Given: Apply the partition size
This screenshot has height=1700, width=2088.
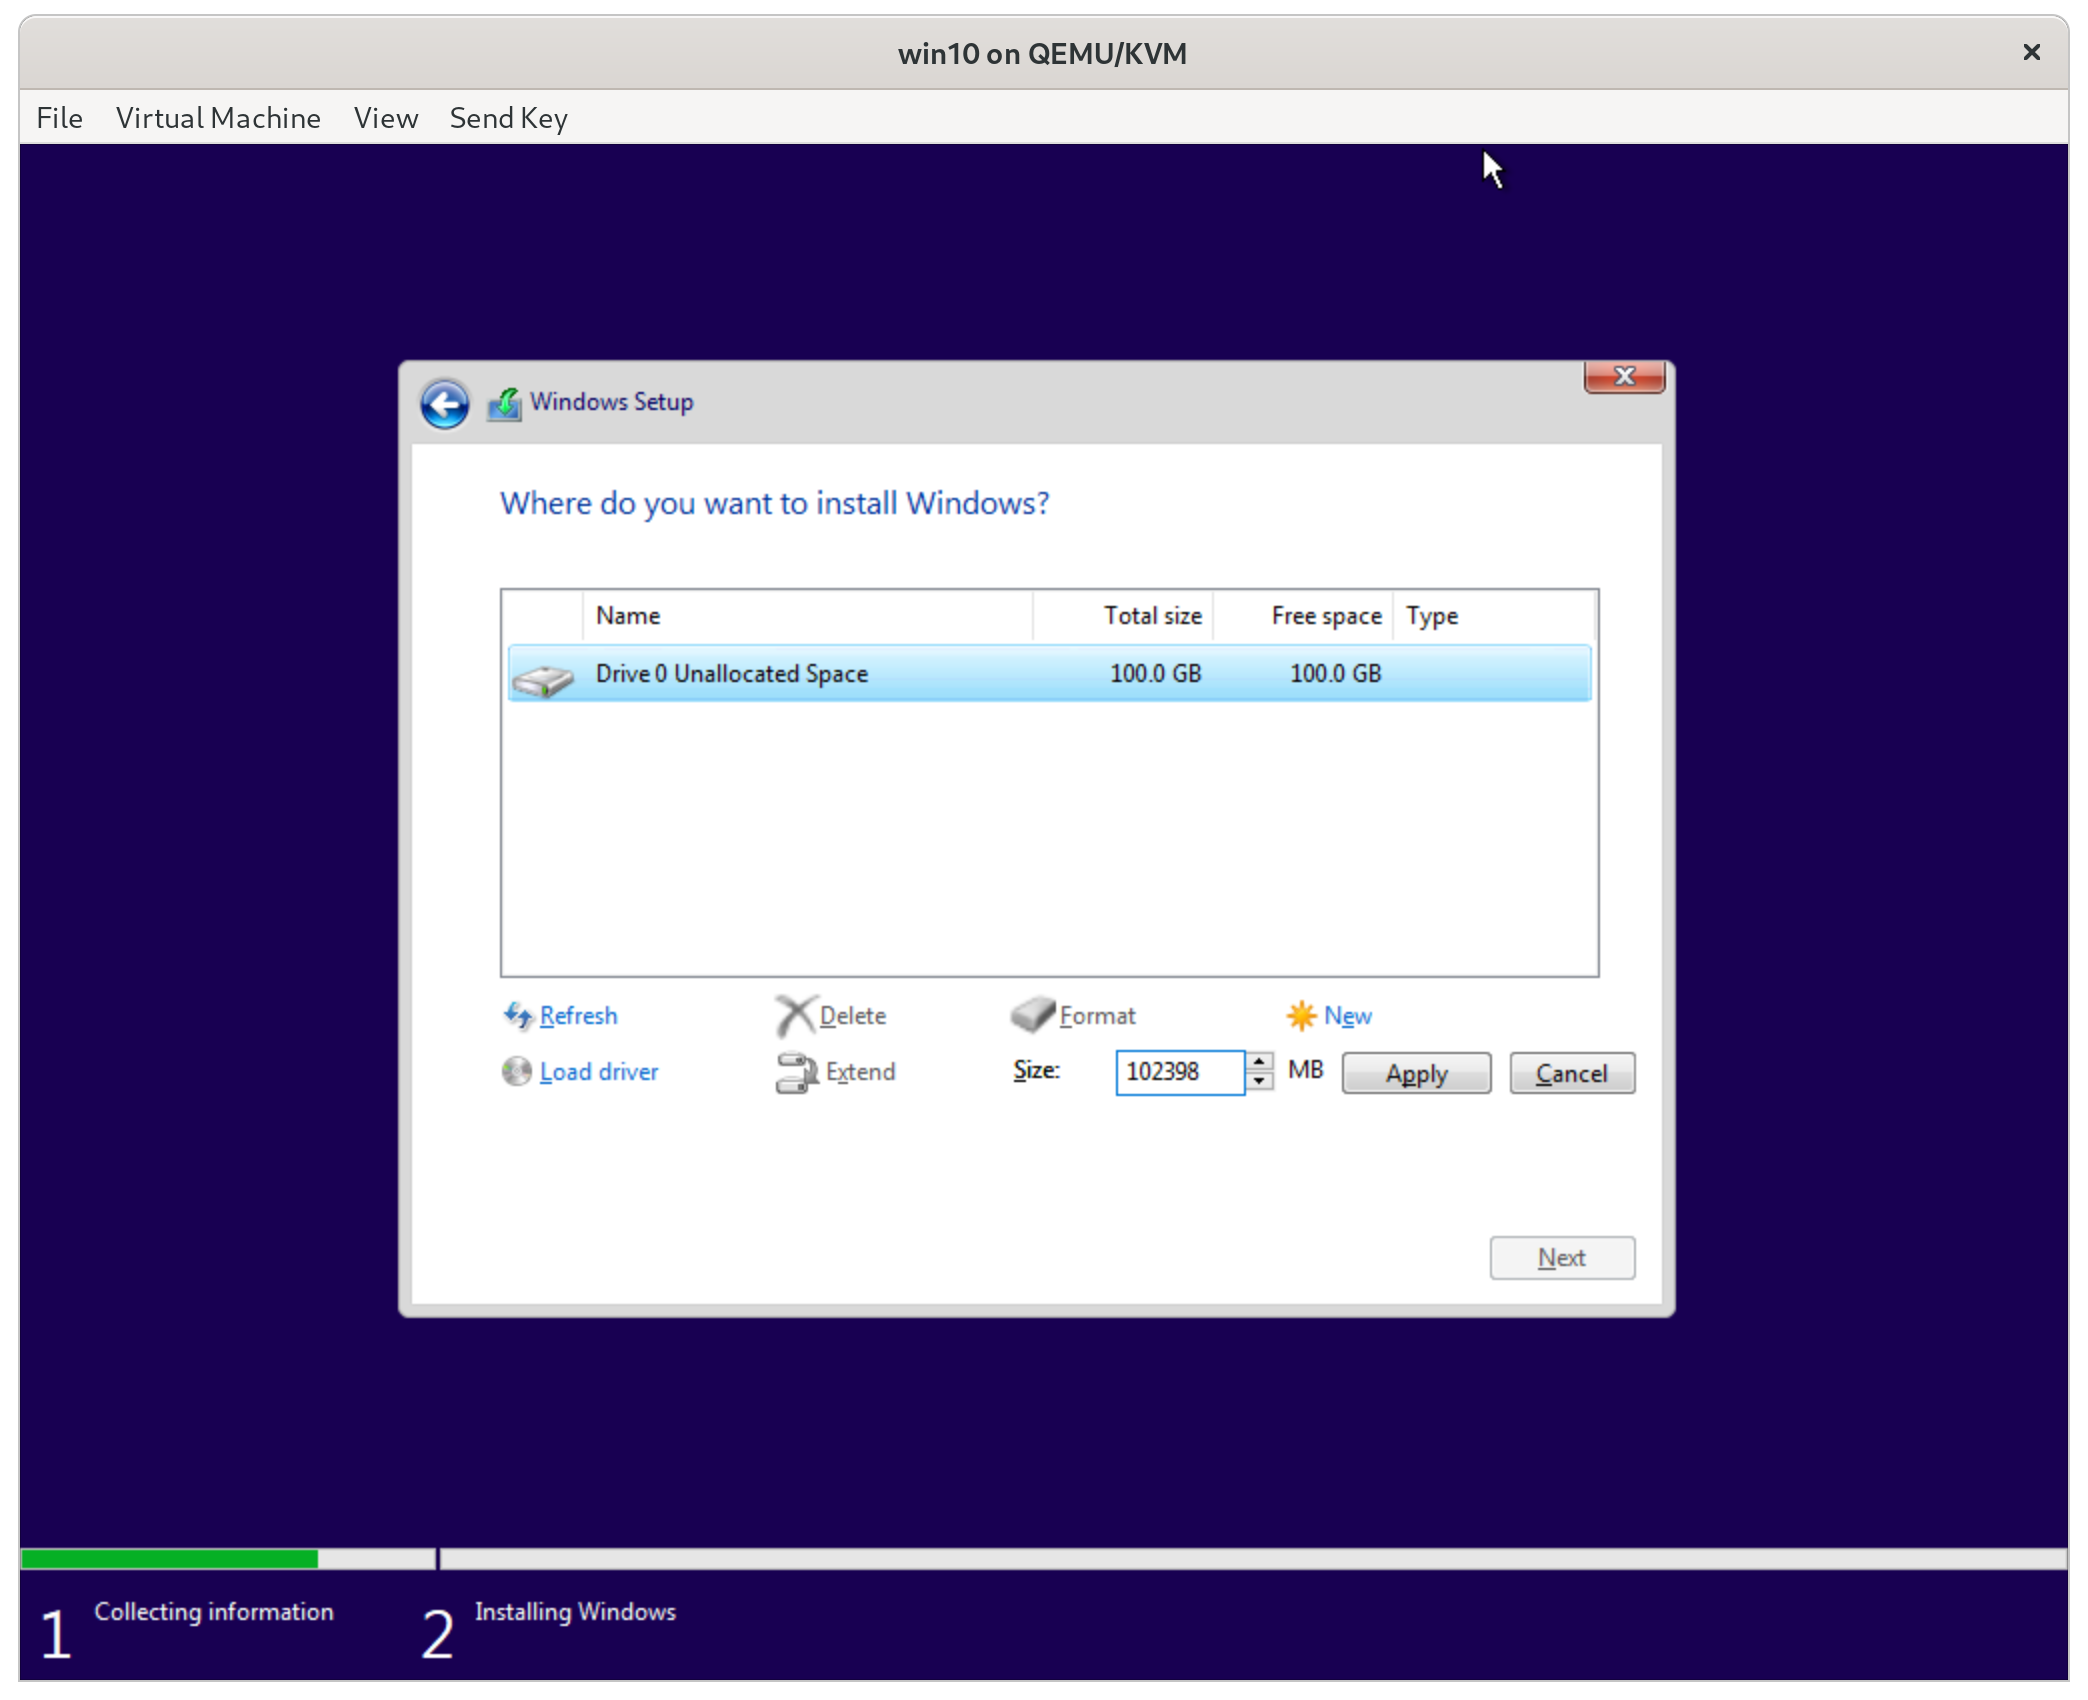Looking at the screenshot, I should click(x=1416, y=1073).
